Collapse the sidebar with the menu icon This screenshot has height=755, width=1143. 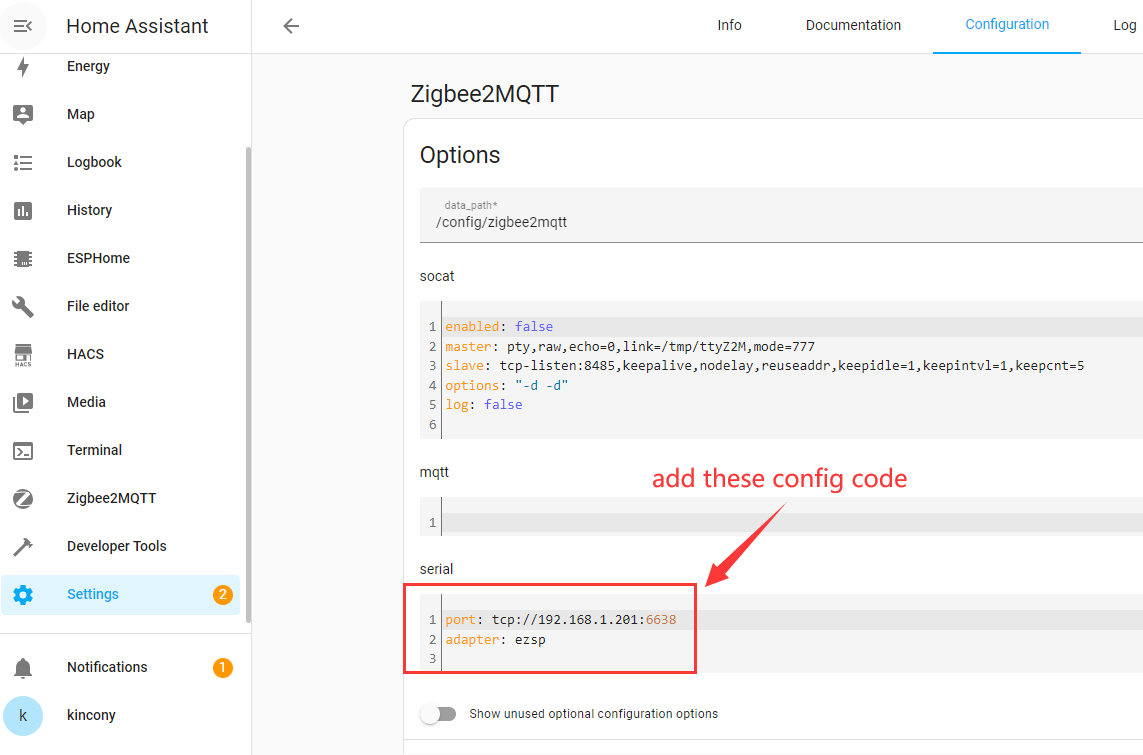(23, 27)
